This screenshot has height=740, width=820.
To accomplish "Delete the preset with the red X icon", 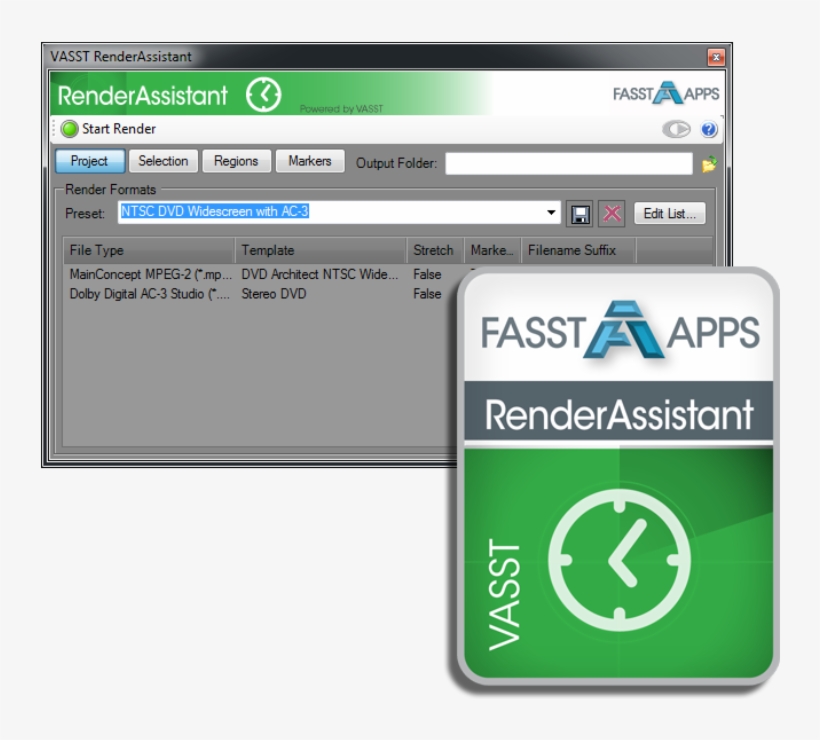I will (x=611, y=212).
